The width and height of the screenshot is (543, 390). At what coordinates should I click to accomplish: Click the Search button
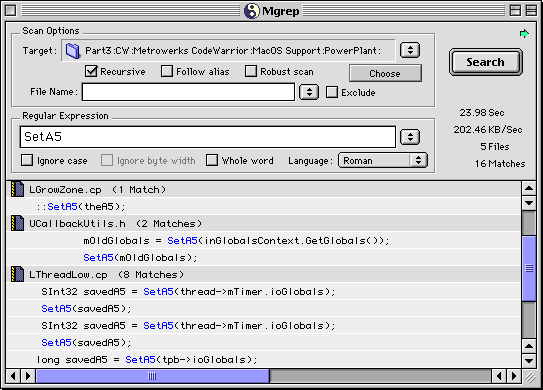486,62
